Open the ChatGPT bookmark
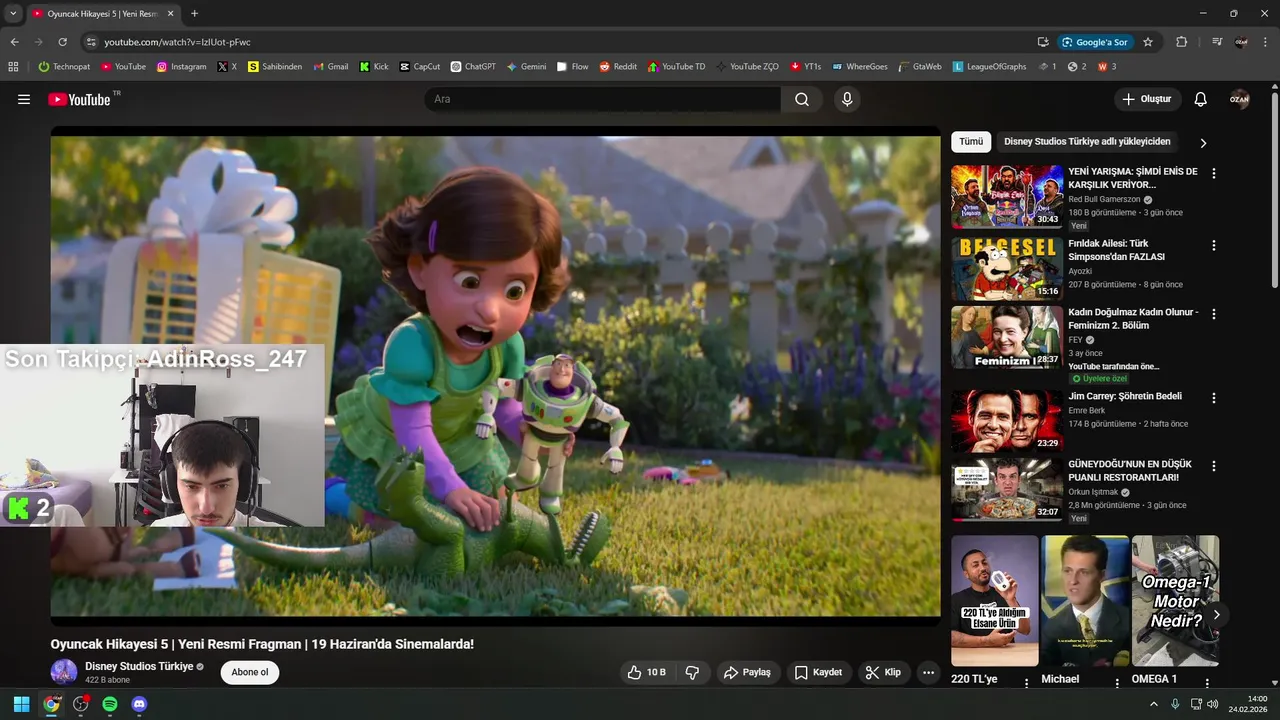The image size is (1280, 720). pyautogui.click(x=473, y=67)
